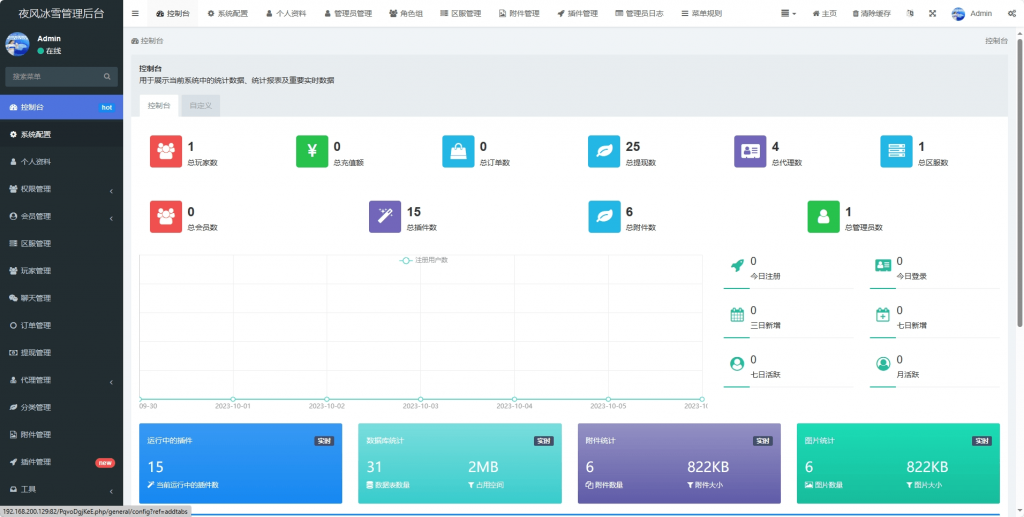
Task: Open 区服管理 top tab
Action: tap(460, 13)
